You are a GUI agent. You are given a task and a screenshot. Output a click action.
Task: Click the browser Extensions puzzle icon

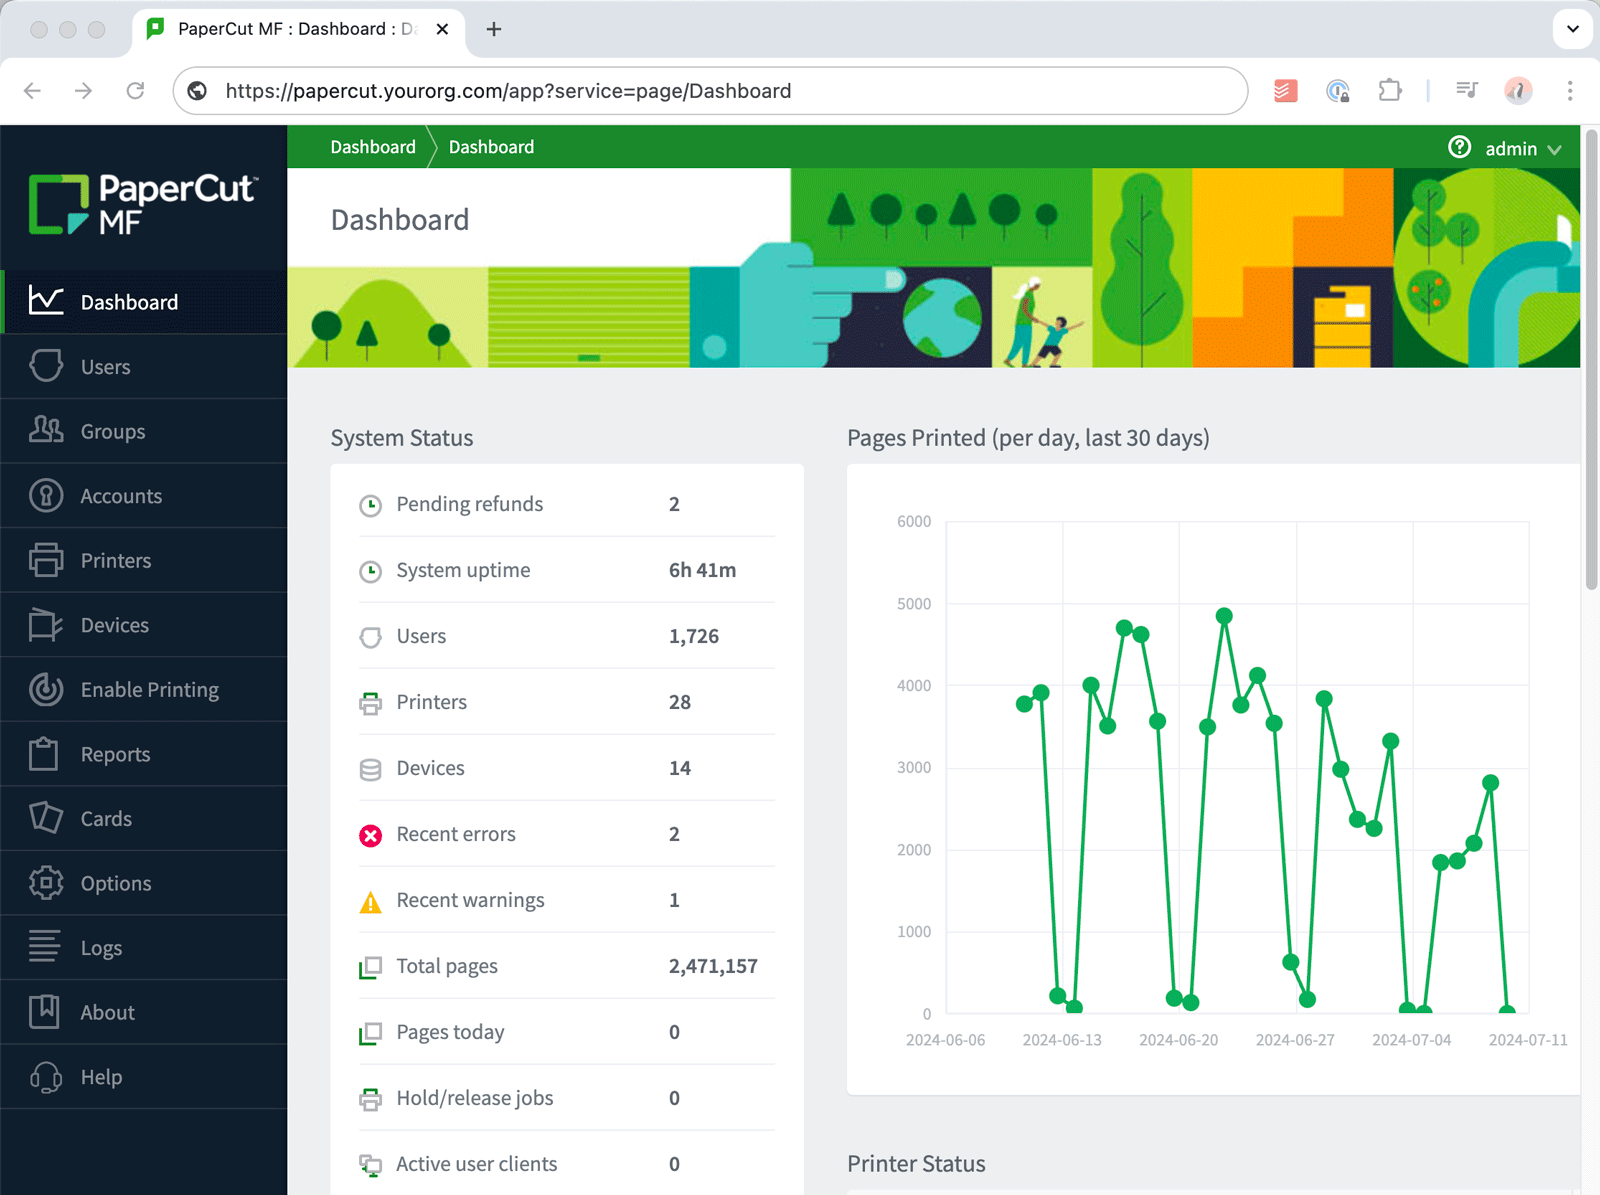click(1390, 91)
